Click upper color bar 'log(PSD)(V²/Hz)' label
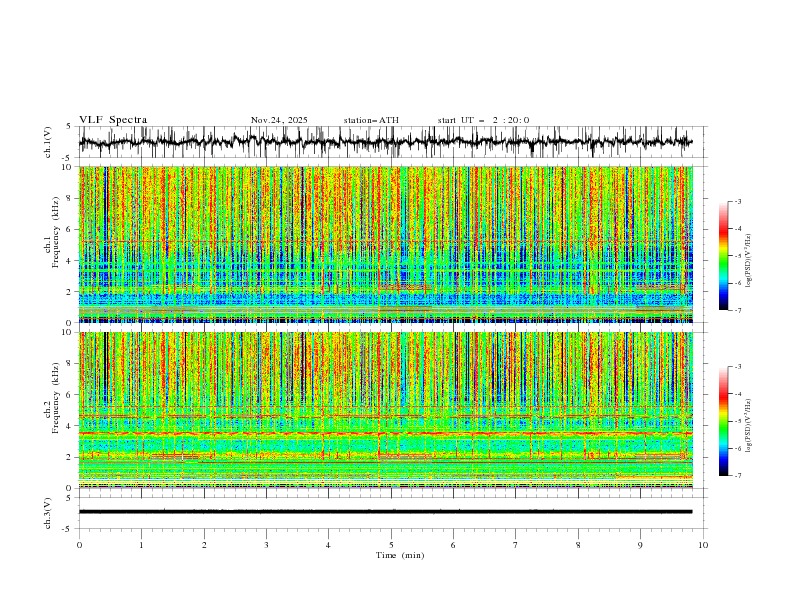This screenshot has height=612, width=792. [749, 261]
